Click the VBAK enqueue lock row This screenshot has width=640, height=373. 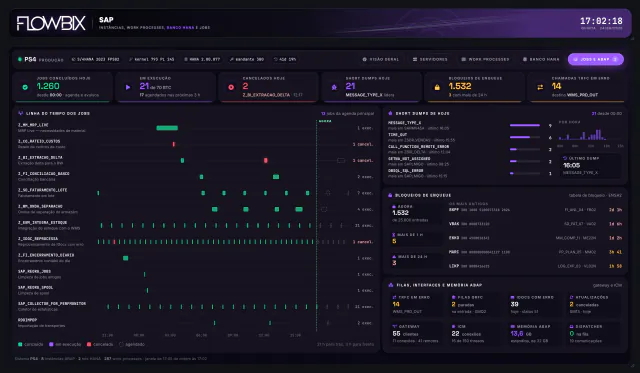point(535,224)
